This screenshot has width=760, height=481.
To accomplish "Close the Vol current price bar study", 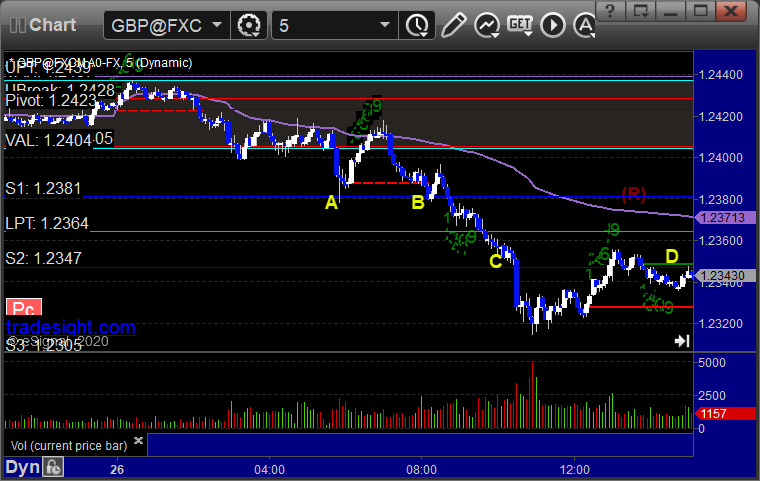I will [138, 440].
